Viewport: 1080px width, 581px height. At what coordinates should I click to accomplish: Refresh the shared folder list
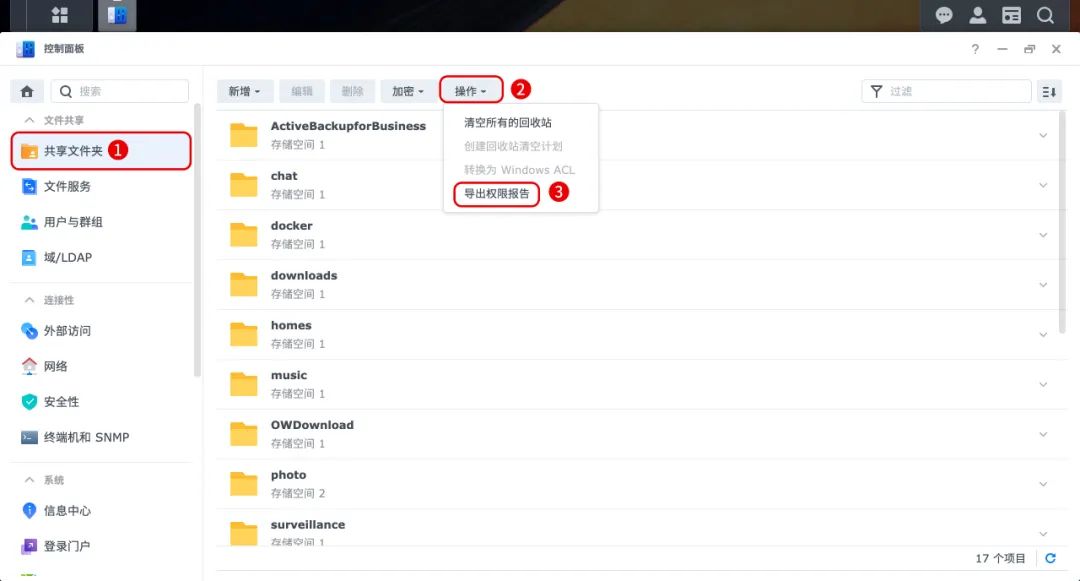[x=1050, y=558]
